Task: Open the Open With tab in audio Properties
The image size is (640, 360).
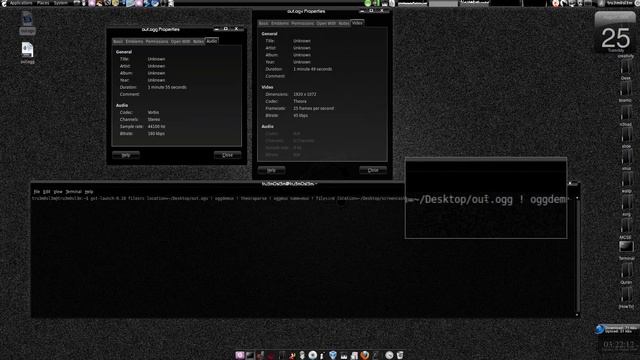Action: (180, 42)
